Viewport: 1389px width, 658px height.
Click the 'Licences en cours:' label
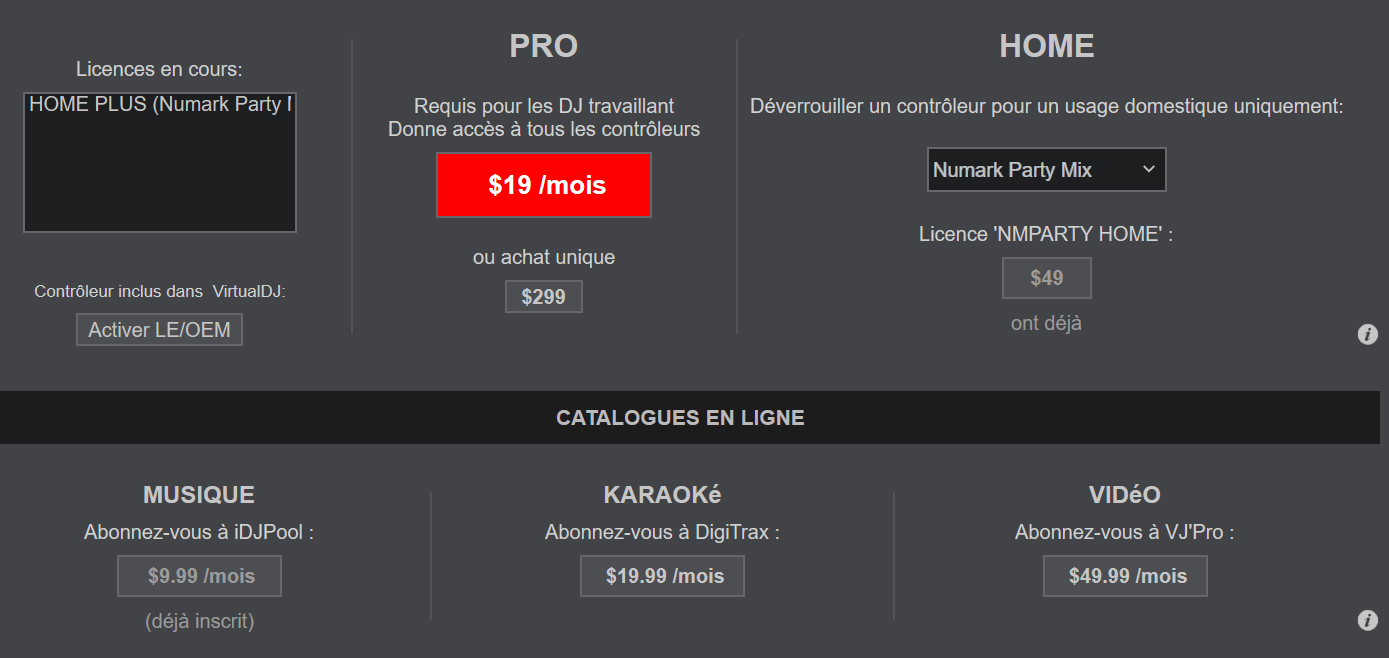tap(160, 69)
